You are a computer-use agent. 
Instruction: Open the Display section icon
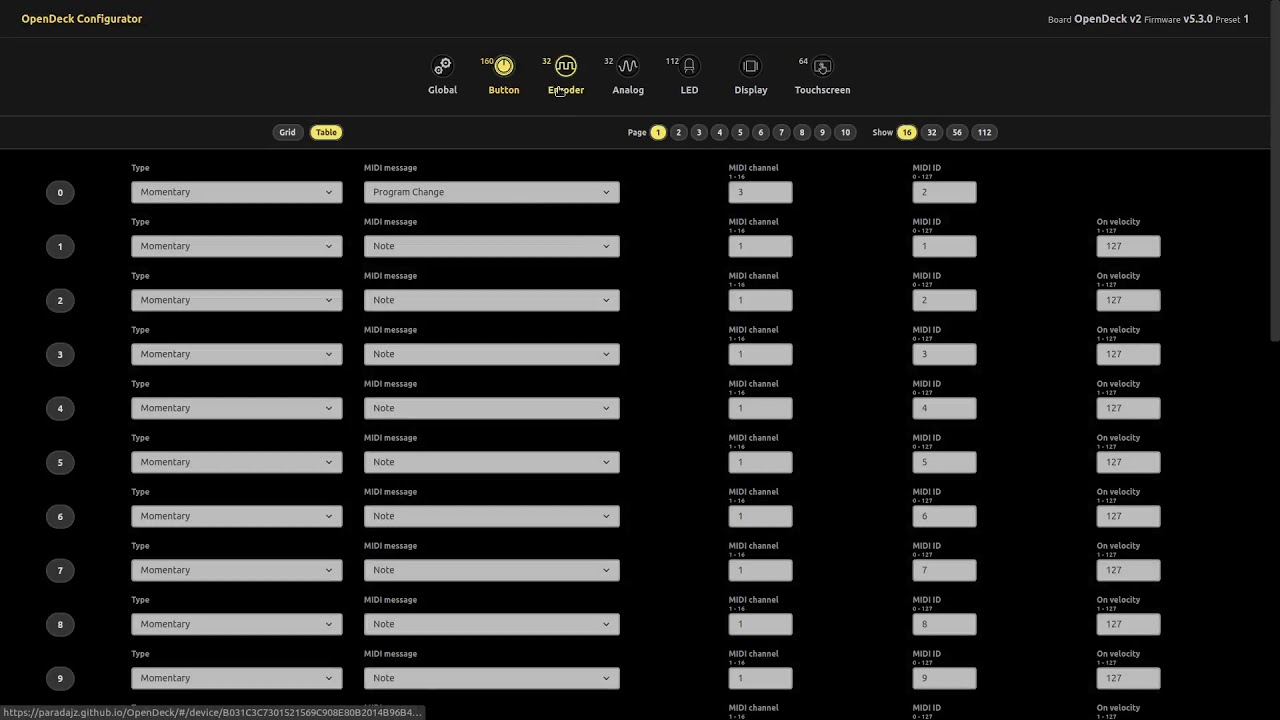pyautogui.click(x=751, y=66)
